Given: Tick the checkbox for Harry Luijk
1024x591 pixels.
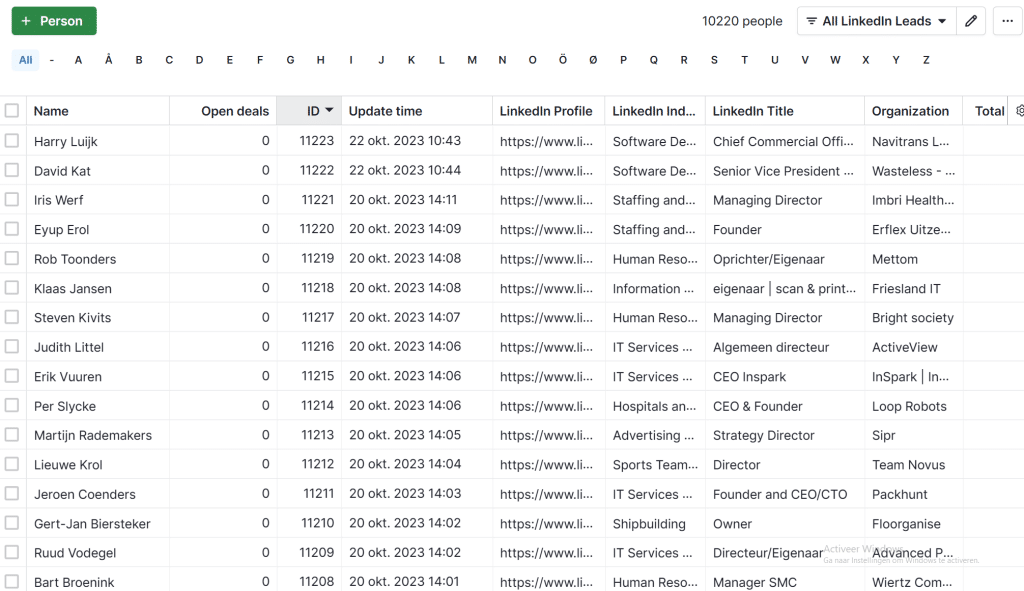Looking at the screenshot, I should tap(12, 140).
